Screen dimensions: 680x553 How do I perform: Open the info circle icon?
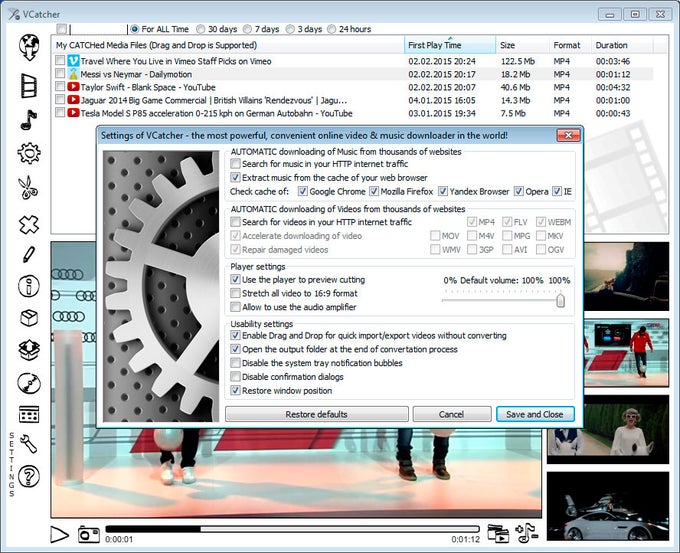29,286
